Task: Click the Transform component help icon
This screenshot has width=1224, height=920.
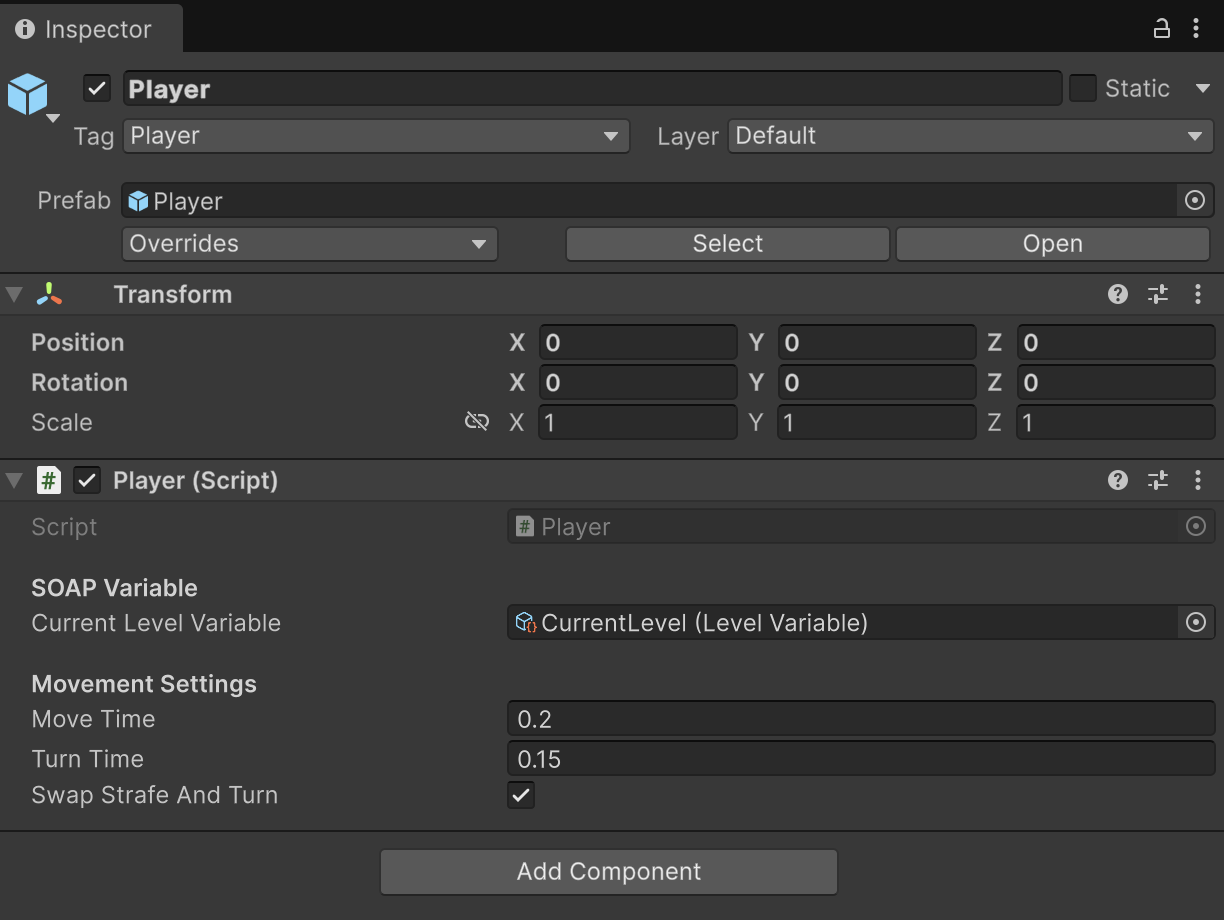Action: [1118, 294]
